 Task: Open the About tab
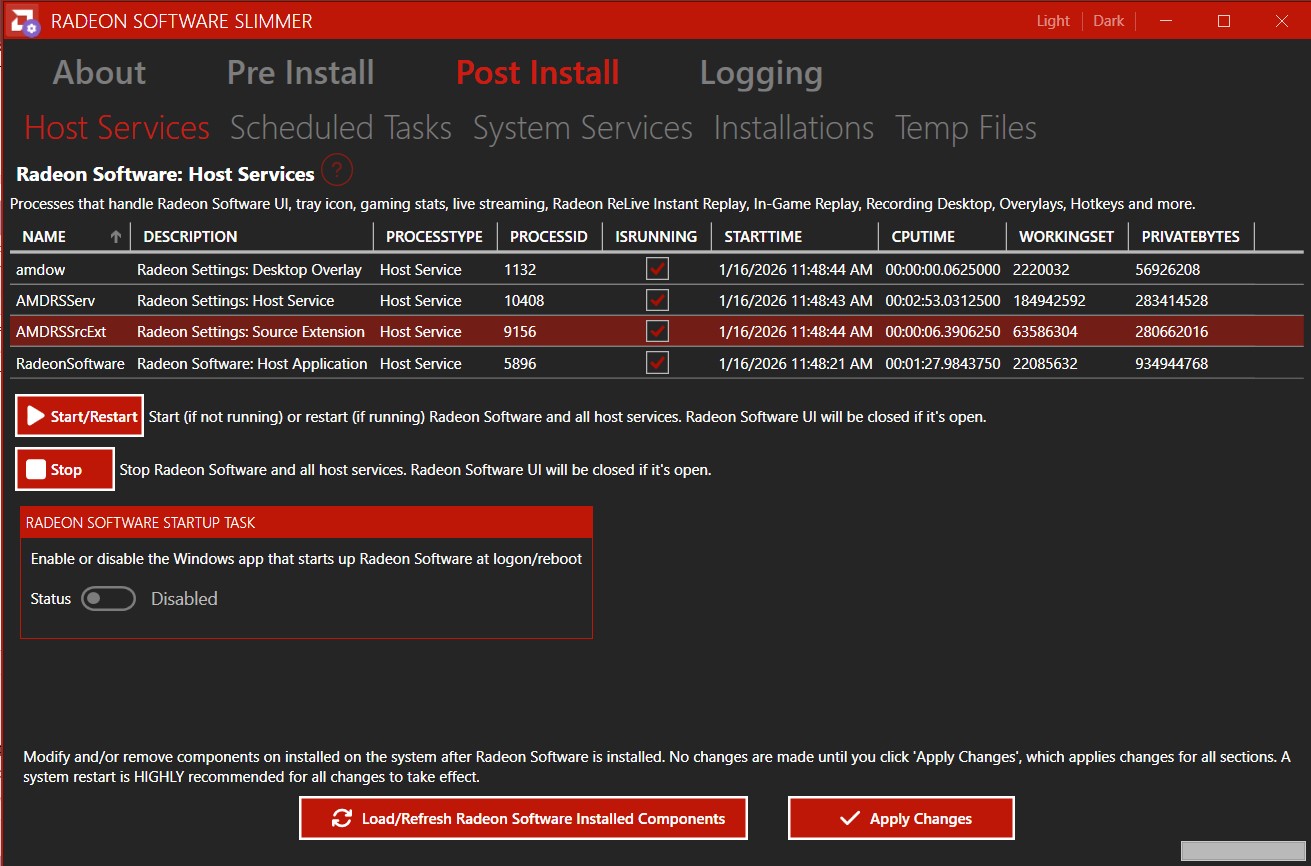pos(99,73)
